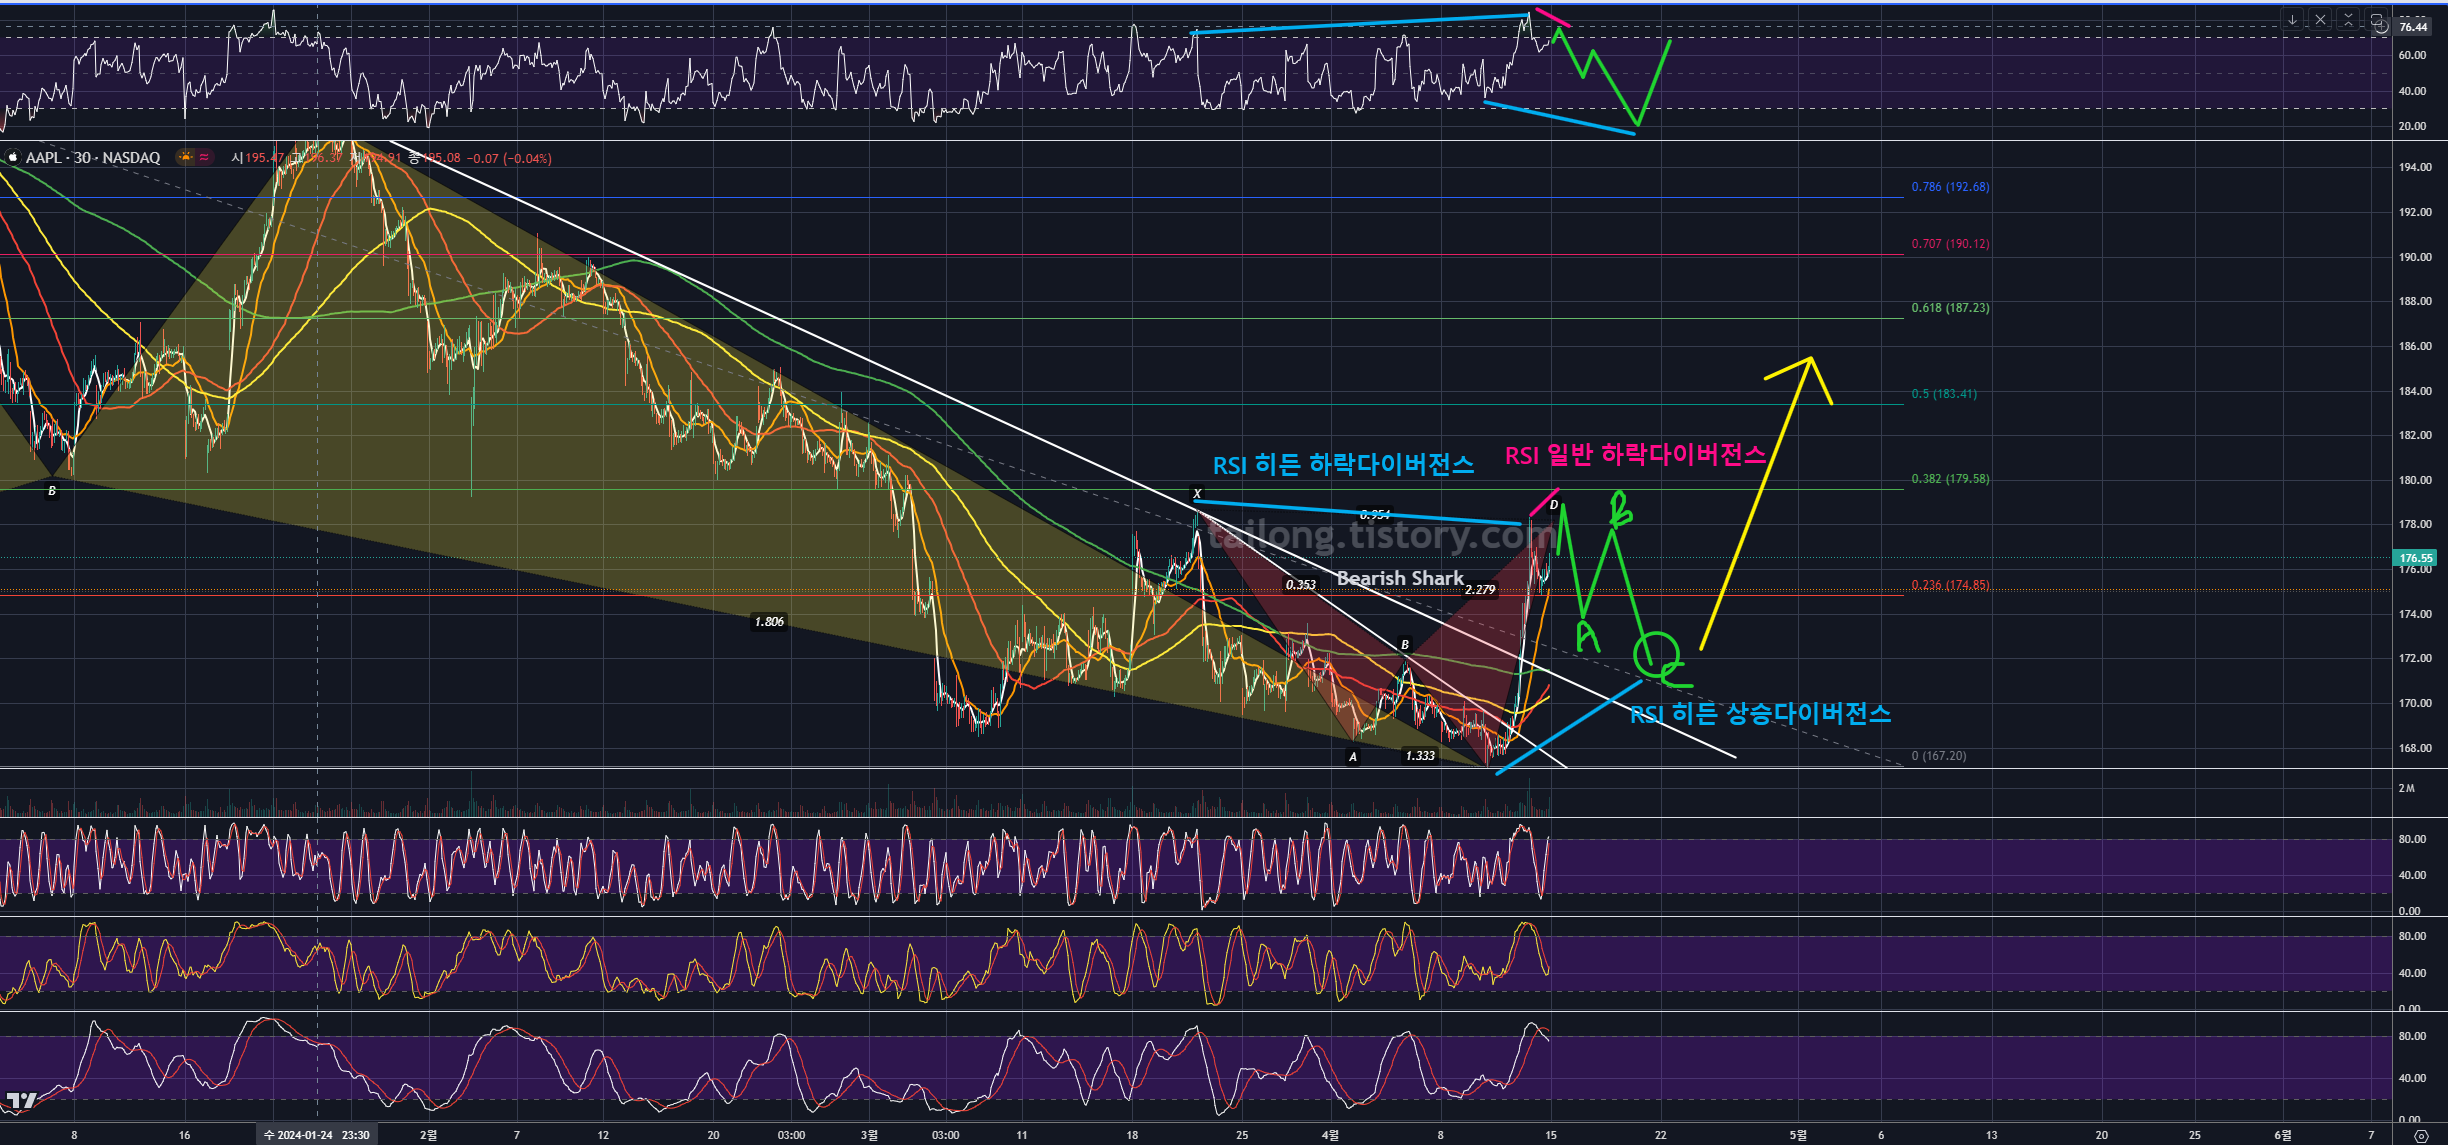Click the TradingView logo in corner
Viewport: 2448px width, 1145px height.
20,1101
